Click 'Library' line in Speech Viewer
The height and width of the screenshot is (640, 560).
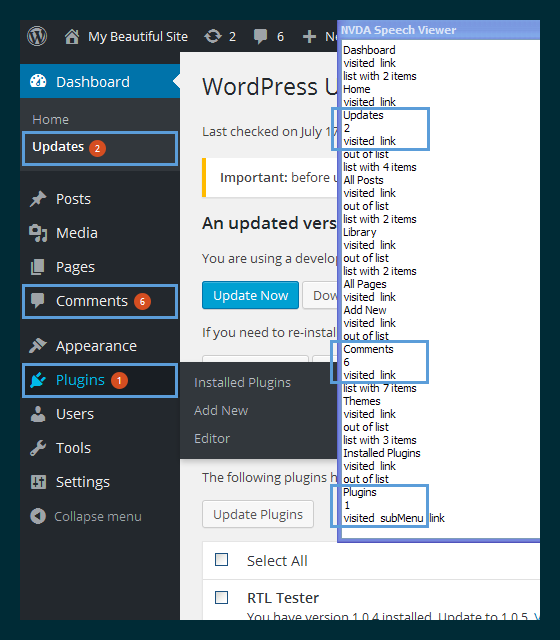coord(360,232)
